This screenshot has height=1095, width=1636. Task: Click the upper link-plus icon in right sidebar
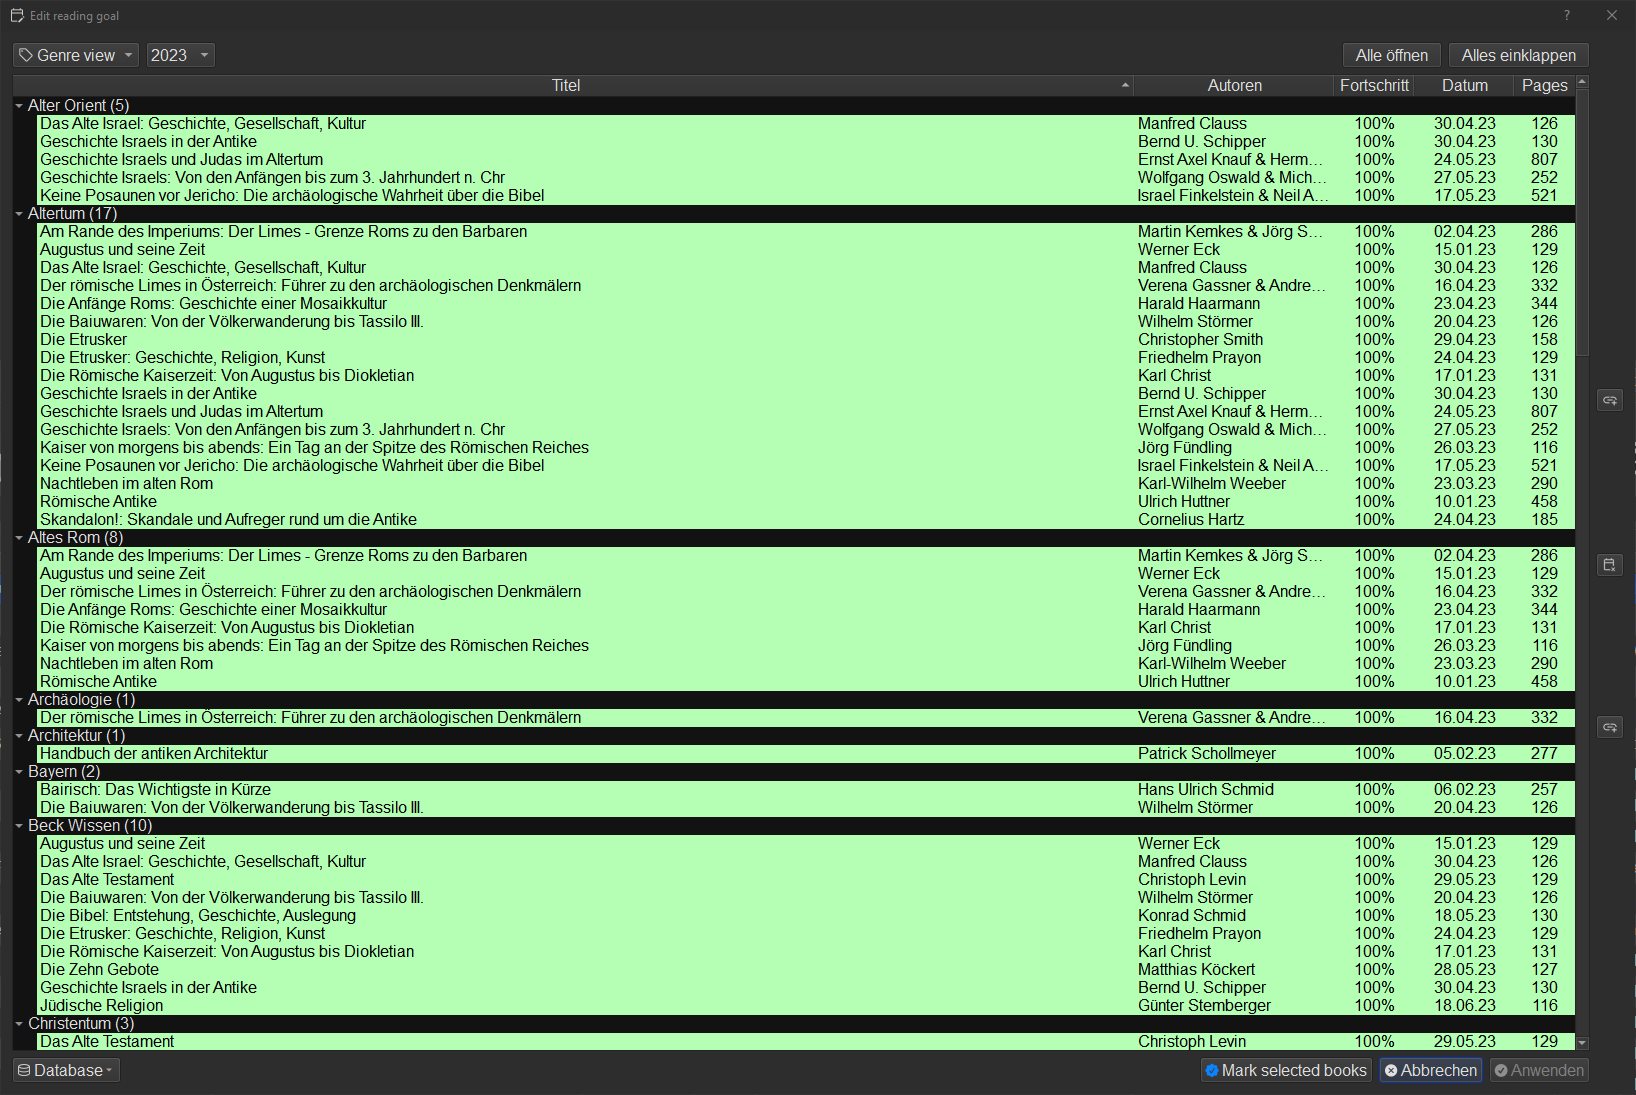(1609, 400)
